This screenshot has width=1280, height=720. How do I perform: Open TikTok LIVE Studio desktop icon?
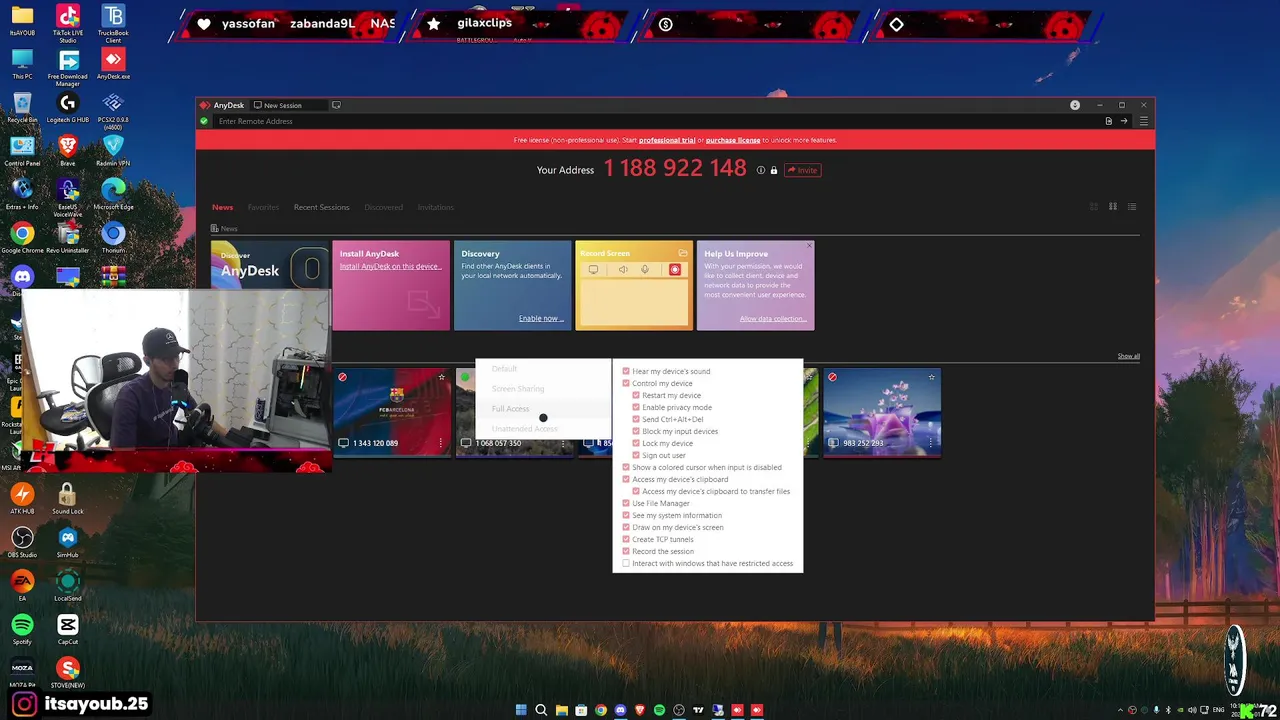pos(68,21)
